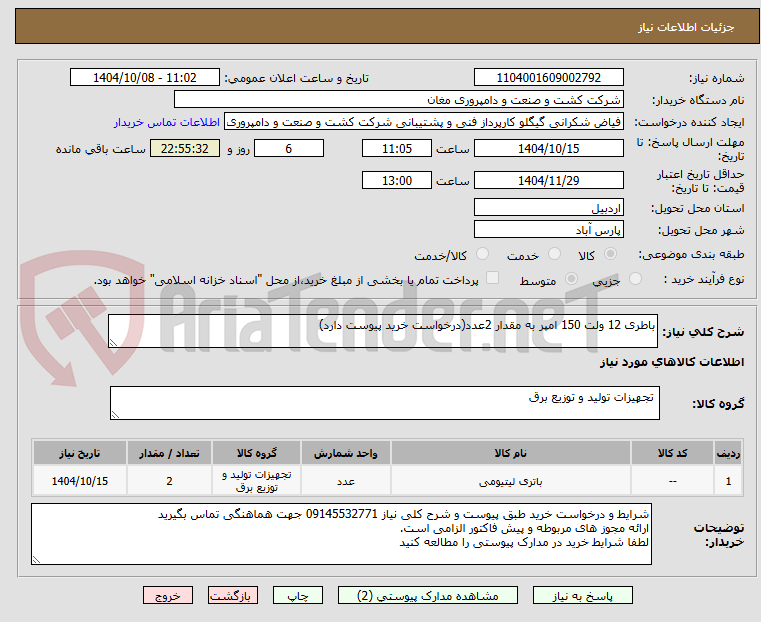
Task: Click the تجهیزات تولید و توزیع برق table cell
Action: (257, 481)
